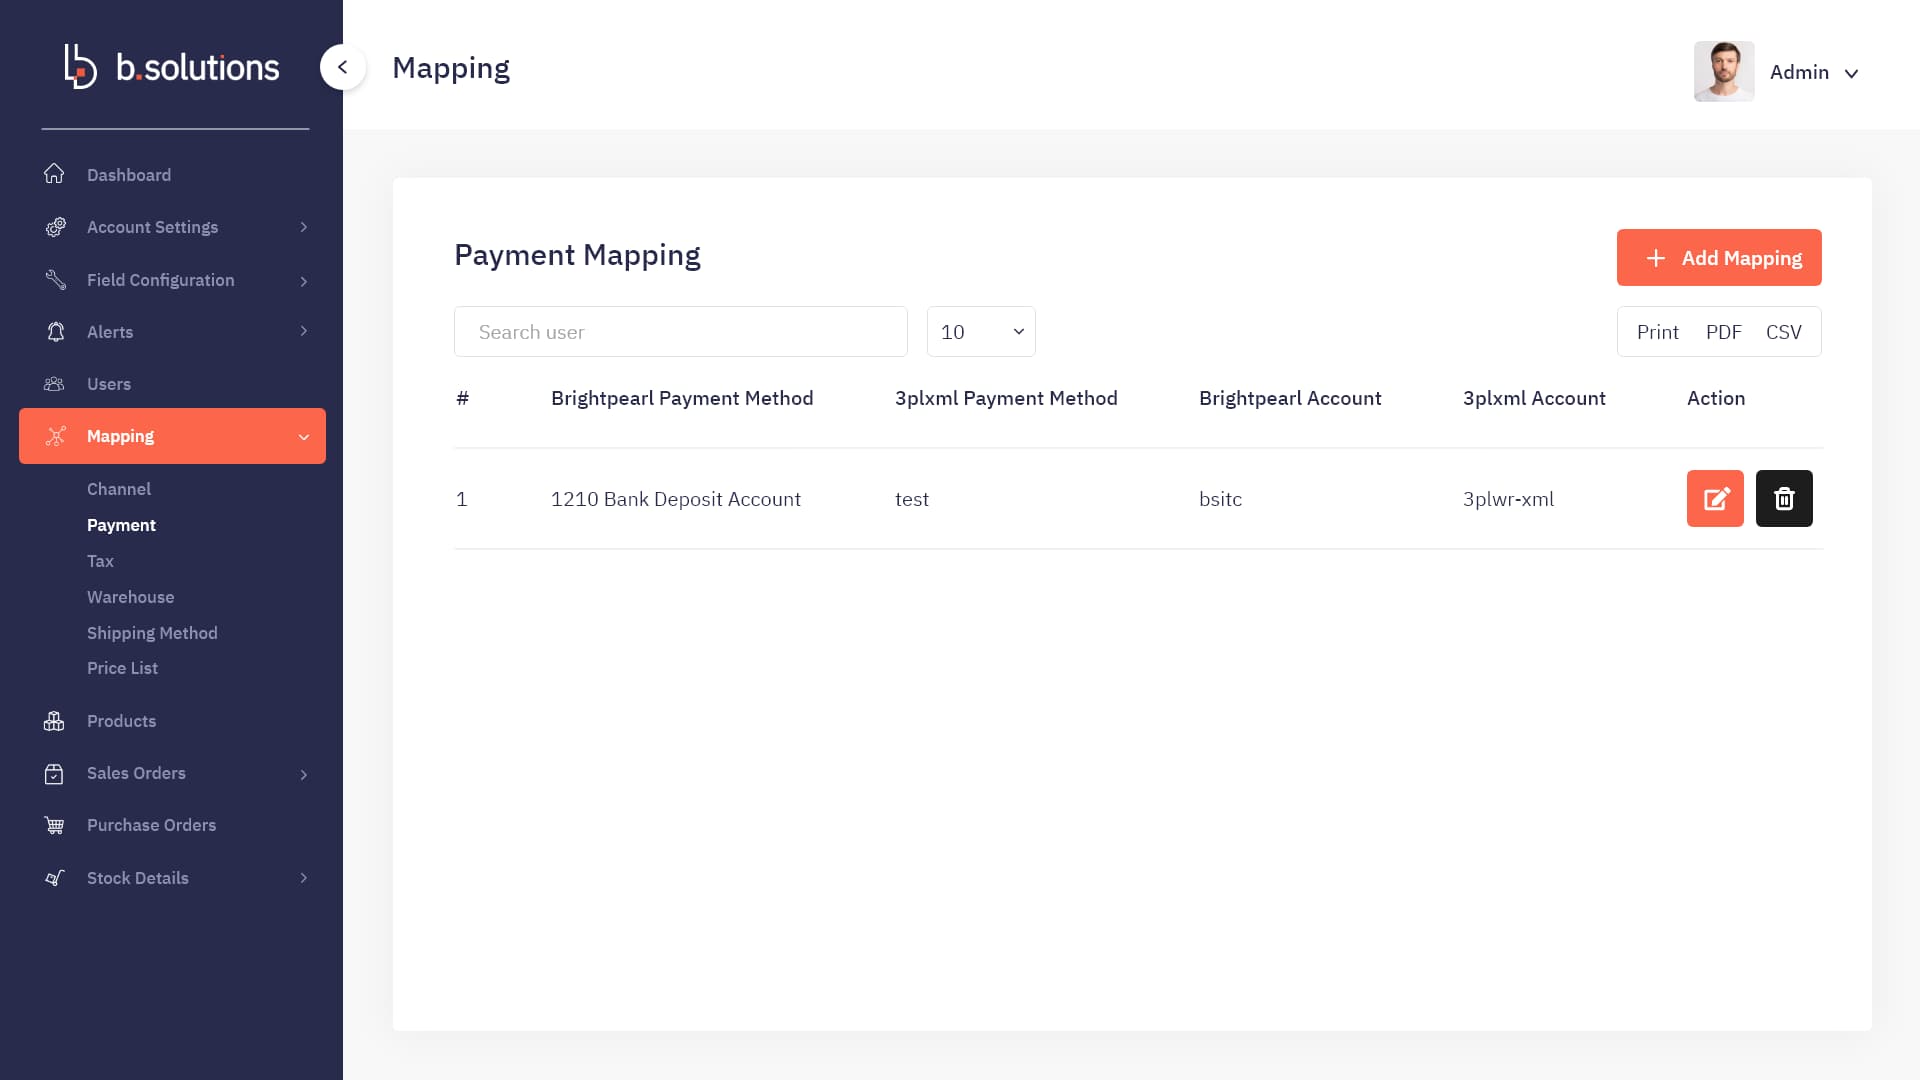Click the # column header
Image resolution: width=1920 pixels, height=1080 pixels.
point(462,398)
